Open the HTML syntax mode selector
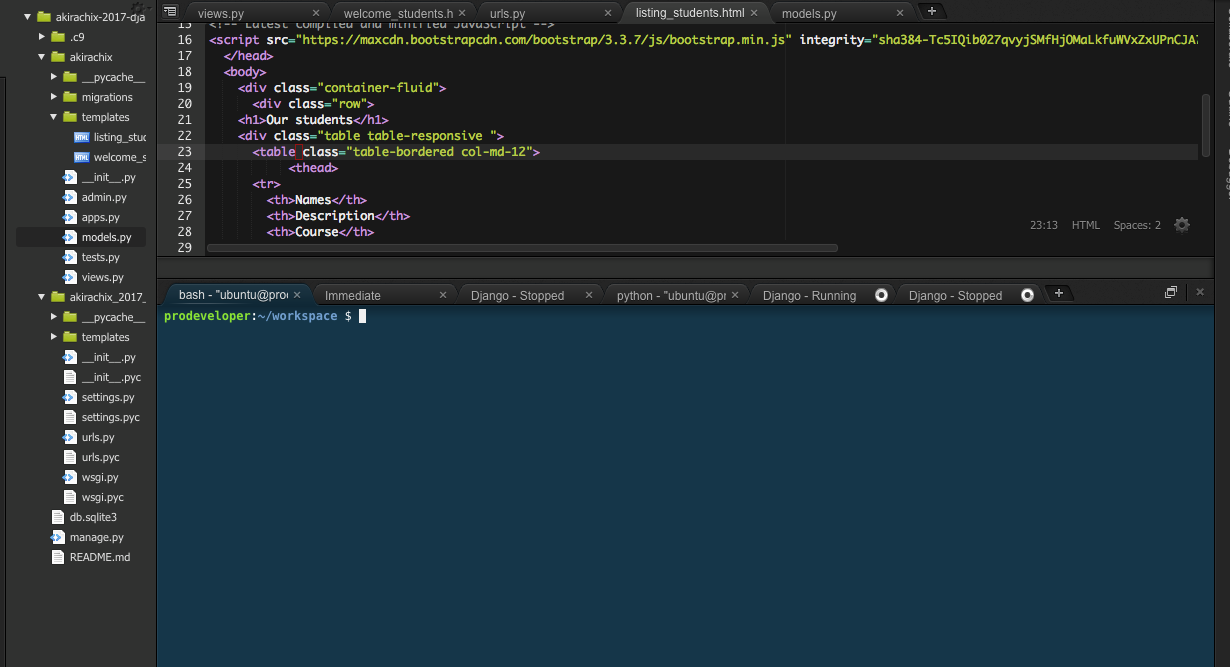This screenshot has height=667, width=1230. [1085, 225]
